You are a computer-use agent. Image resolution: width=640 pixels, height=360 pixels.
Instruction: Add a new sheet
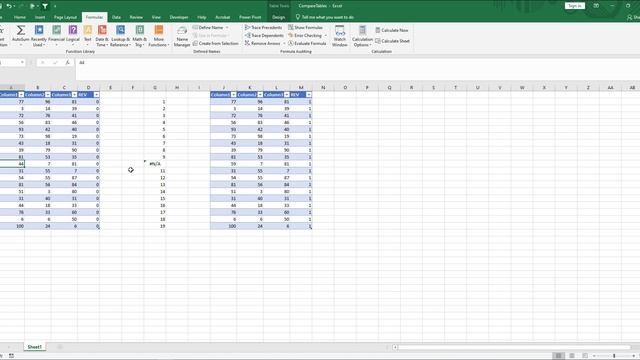coord(60,347)
